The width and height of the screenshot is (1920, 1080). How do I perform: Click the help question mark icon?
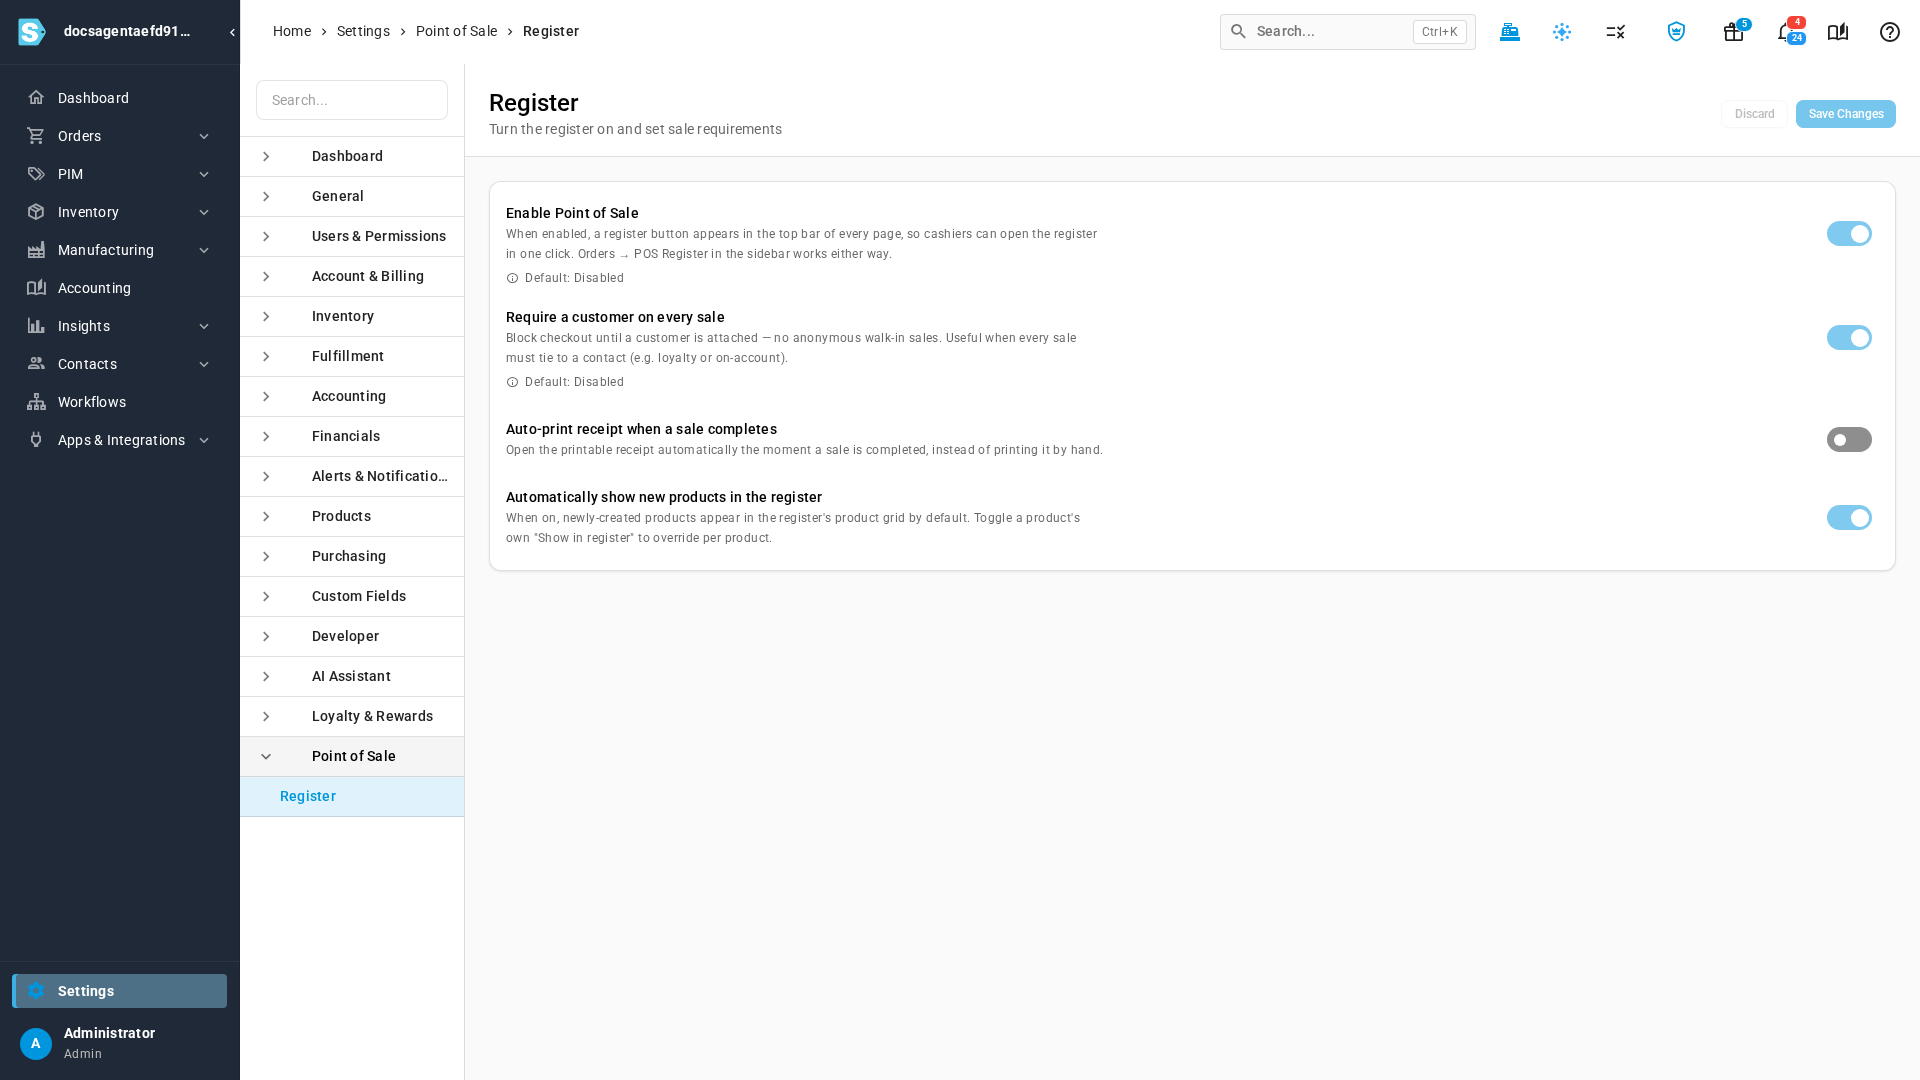tap(1890, 32)
